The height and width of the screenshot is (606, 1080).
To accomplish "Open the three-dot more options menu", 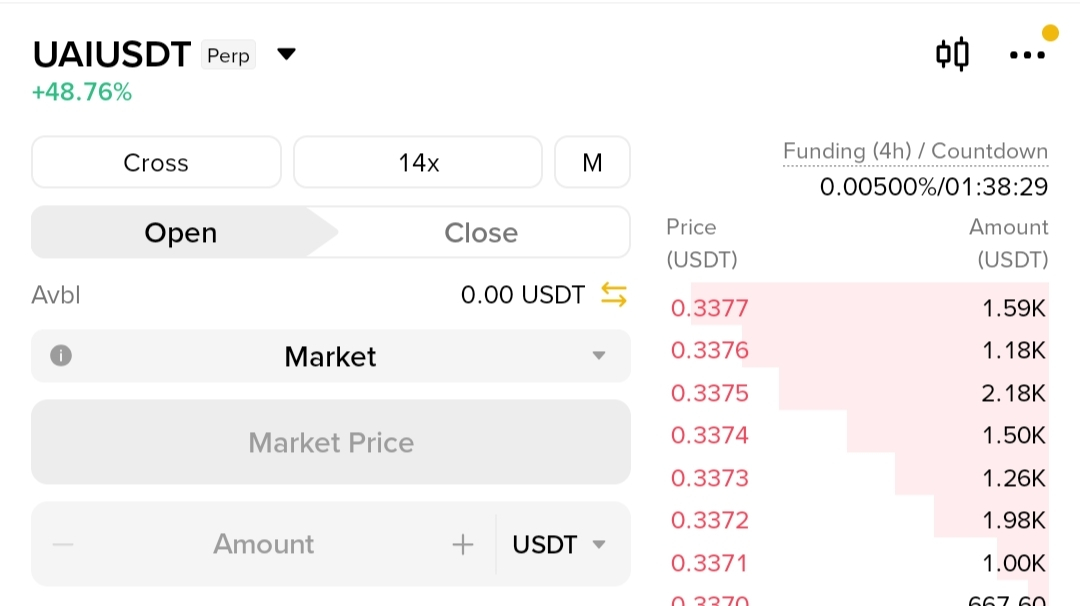I will tap(1027, 55).
